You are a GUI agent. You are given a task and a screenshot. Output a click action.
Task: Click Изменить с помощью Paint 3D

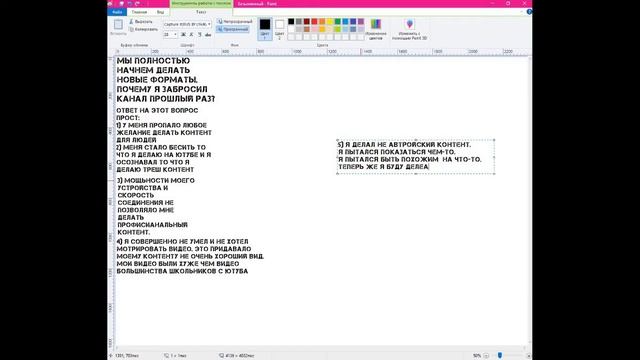409,29
